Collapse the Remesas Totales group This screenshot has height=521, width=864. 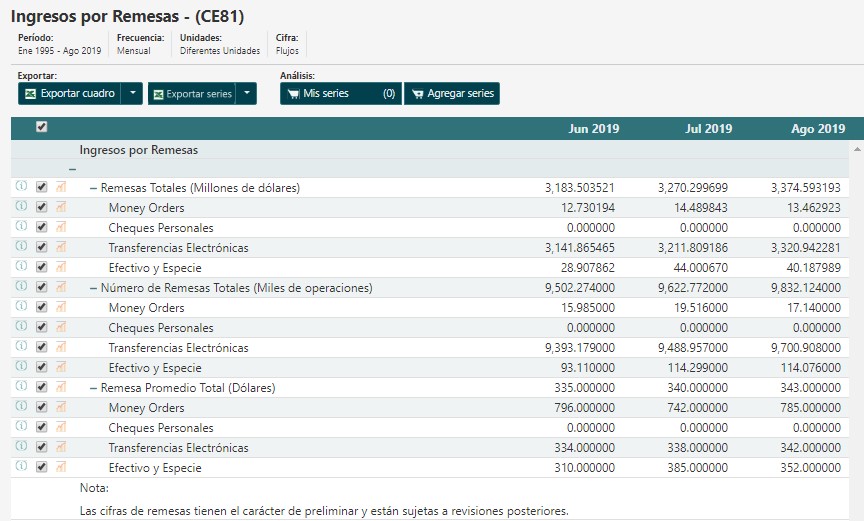pyautogui.click(x=93, y=188)
